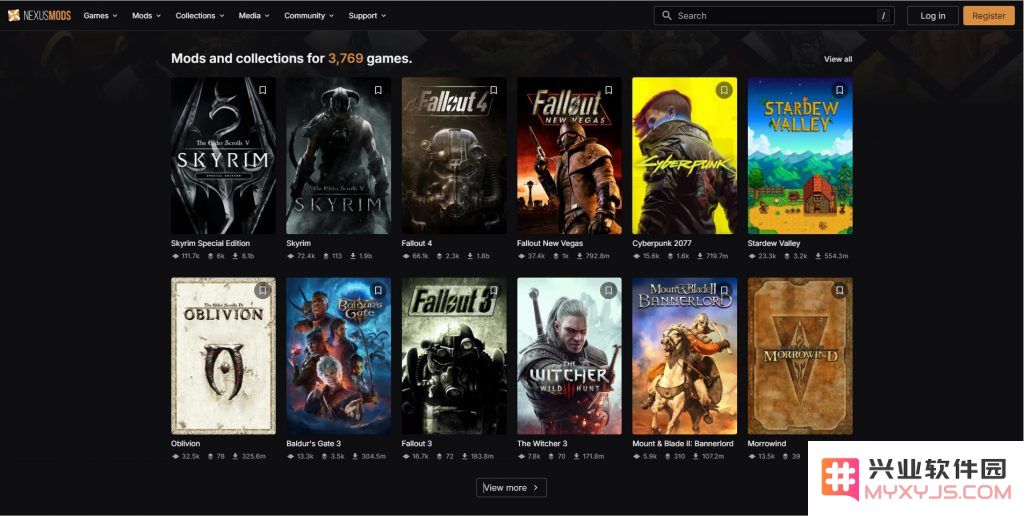Bookmark Mount & Blade II Bannerlord

(724, 290)
